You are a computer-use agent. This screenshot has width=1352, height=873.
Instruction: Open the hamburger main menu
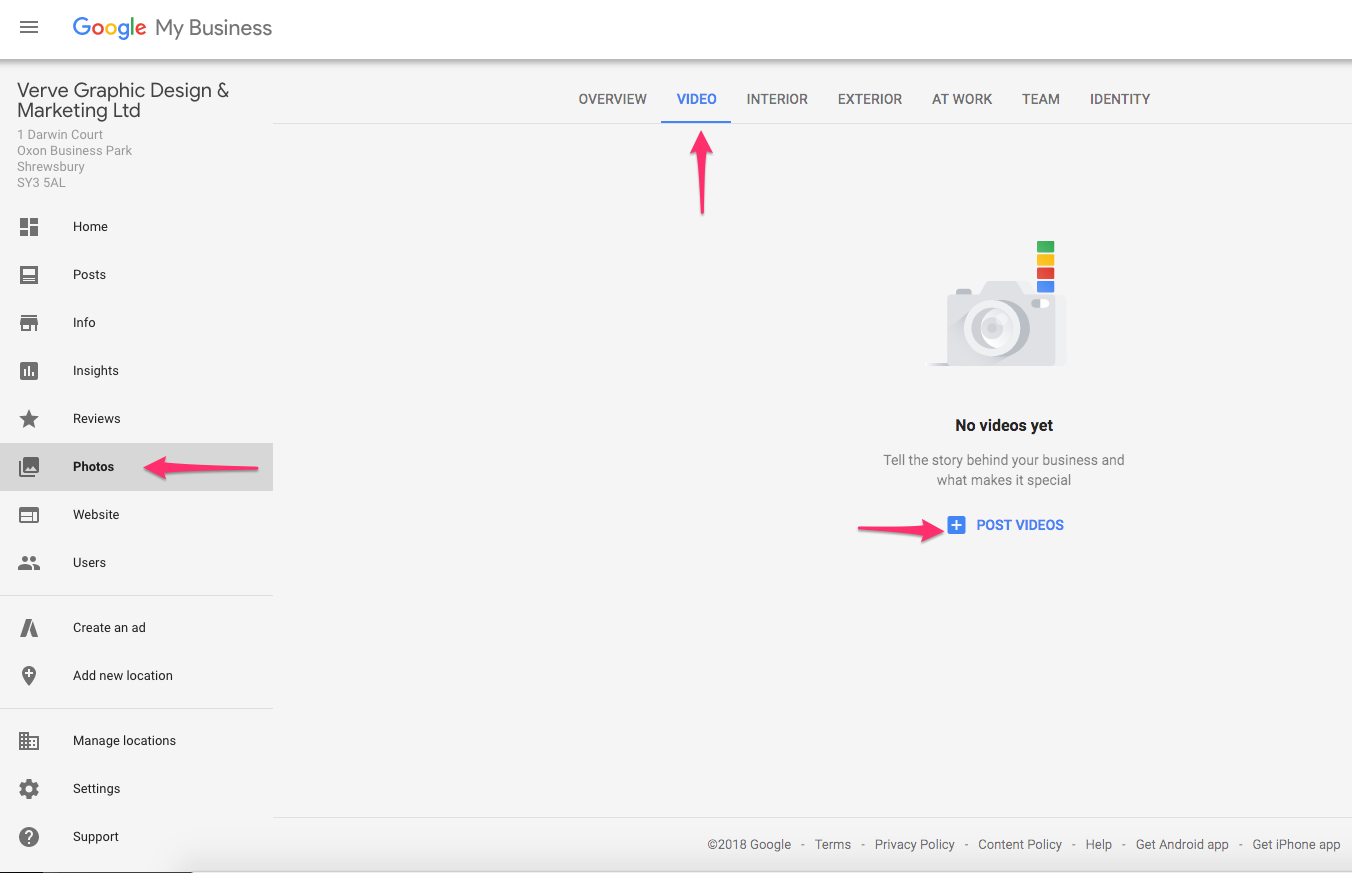[29, 28]
